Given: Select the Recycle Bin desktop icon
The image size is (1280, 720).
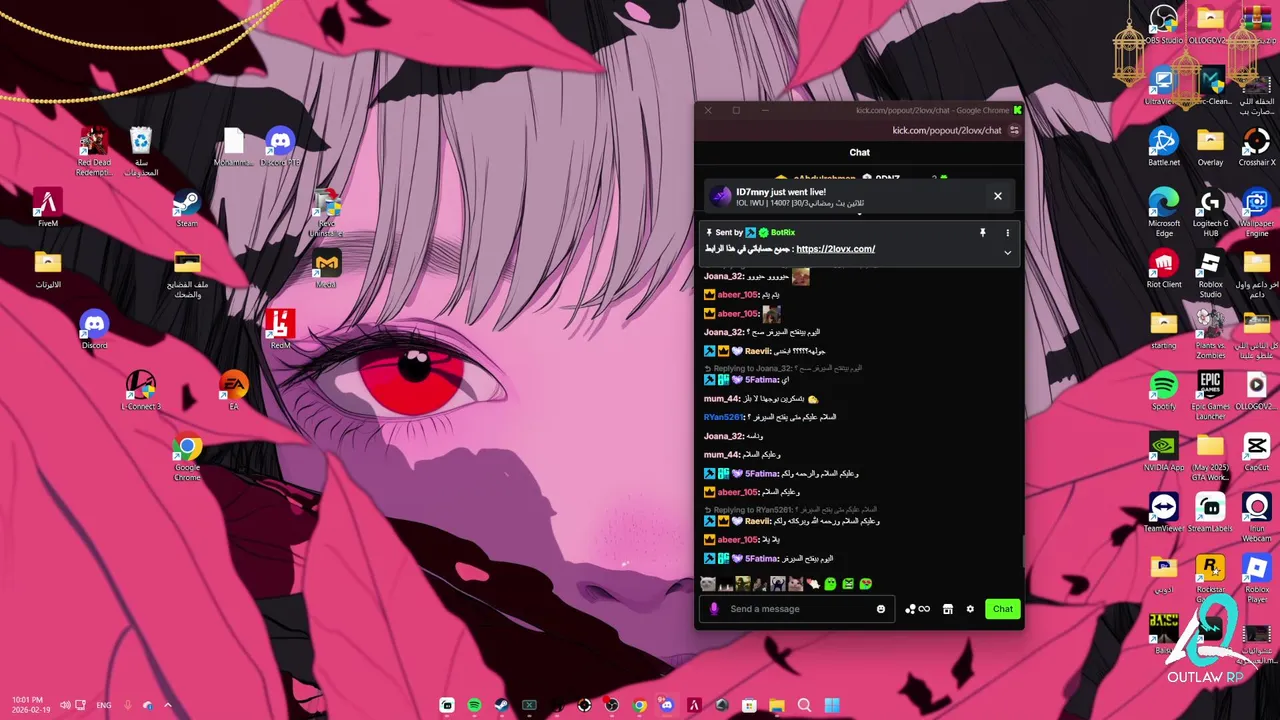Looking at the screenshot, I should 141,152.
